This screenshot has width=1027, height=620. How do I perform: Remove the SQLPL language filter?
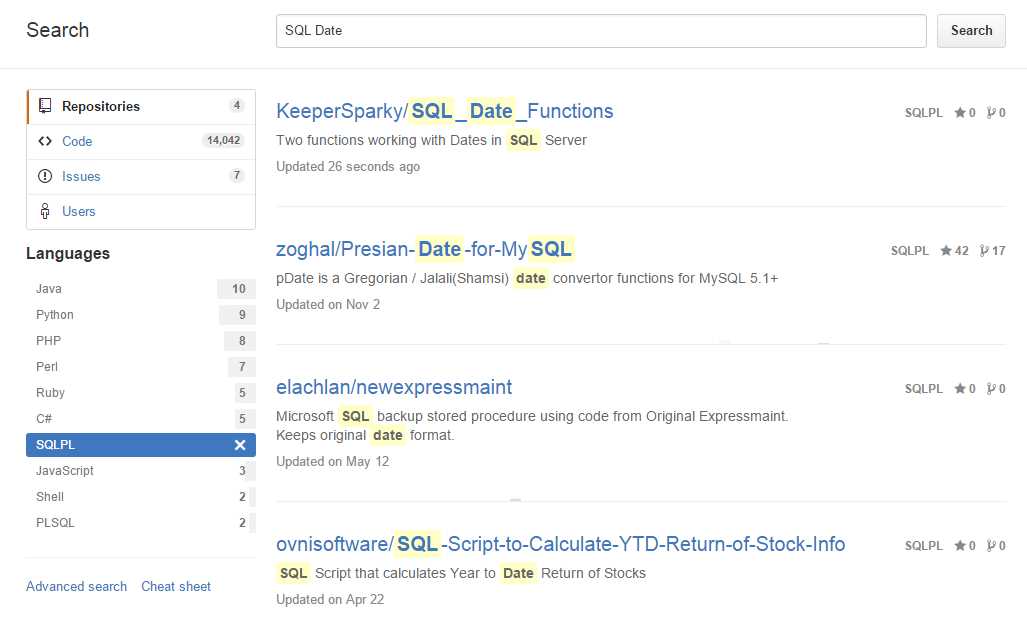[x=240, y=445]
